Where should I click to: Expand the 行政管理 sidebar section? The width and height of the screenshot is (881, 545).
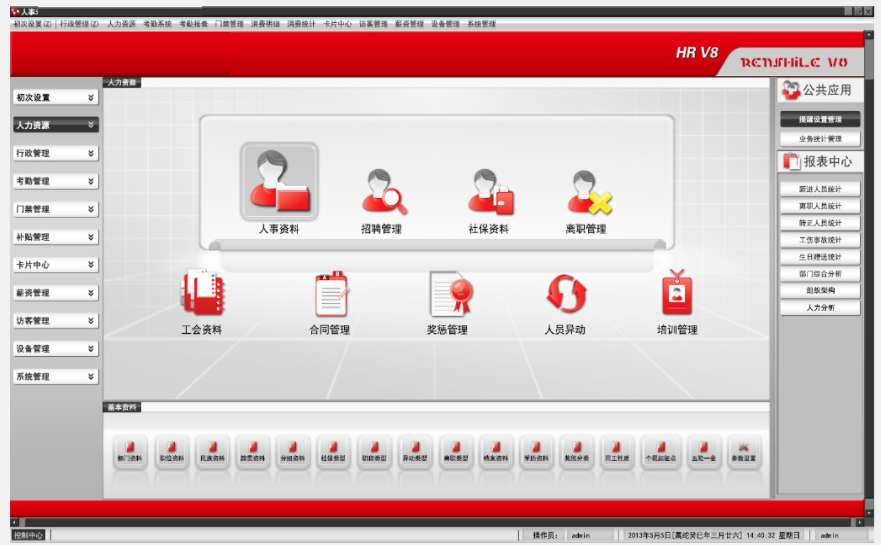(x=55, y=154)
